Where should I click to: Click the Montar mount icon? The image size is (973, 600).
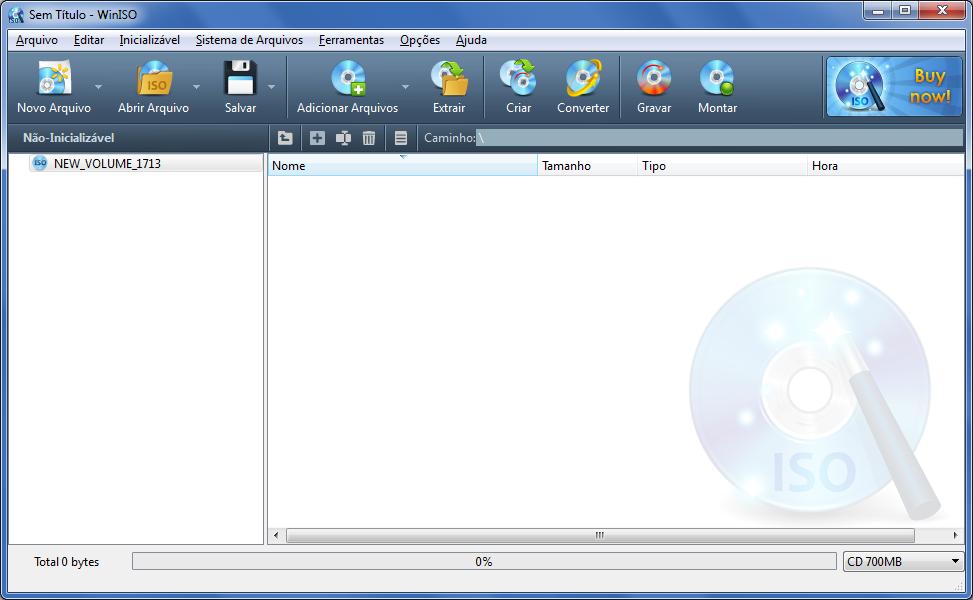click(x=717, y=78)
